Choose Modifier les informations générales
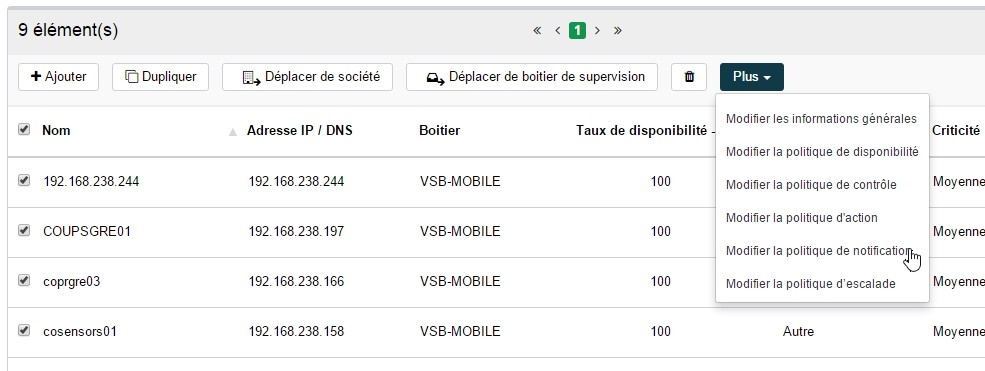Screen dimensions: 985x371 822,119
